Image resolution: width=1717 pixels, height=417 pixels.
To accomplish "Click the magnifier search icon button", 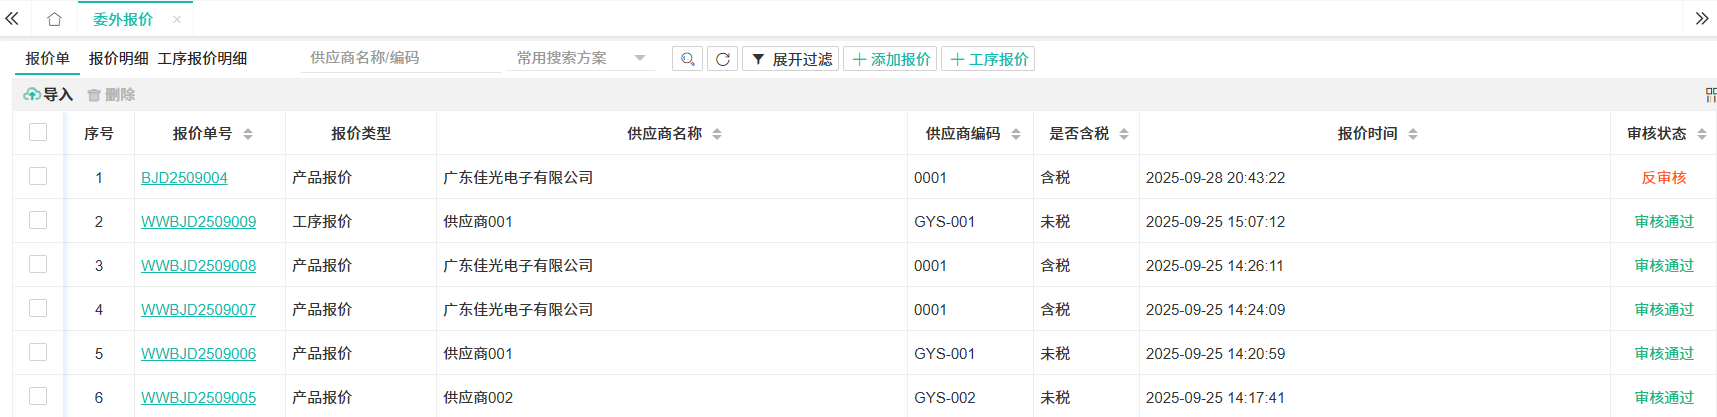I will 687,59.
